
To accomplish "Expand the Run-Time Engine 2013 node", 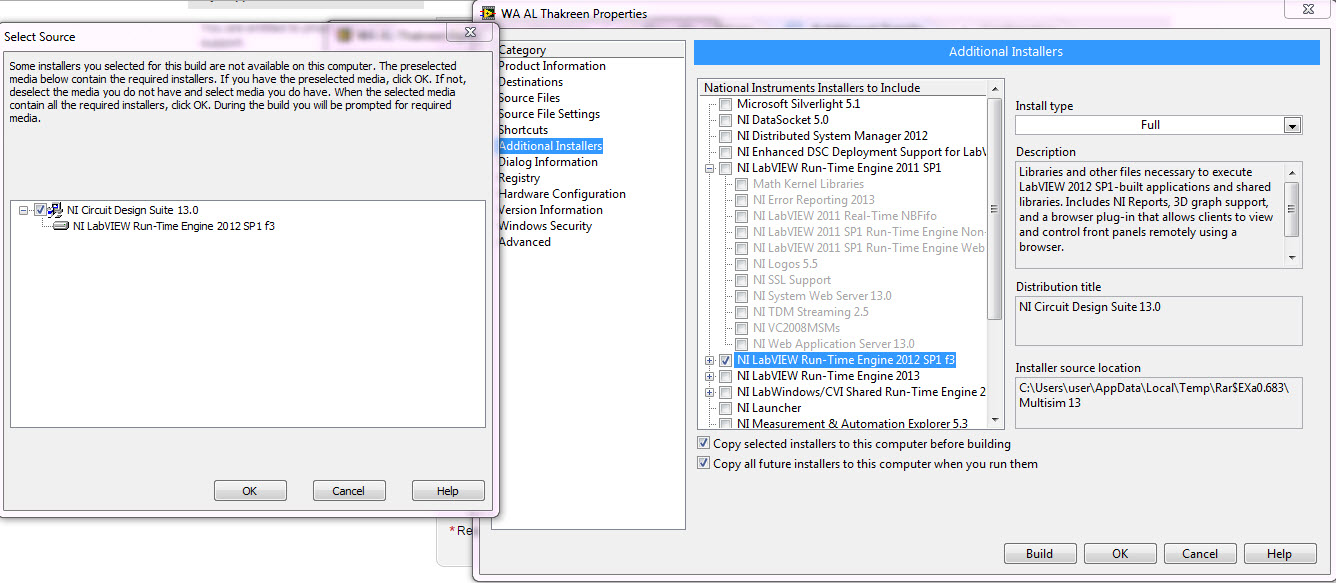I will [x=710, y=376].
